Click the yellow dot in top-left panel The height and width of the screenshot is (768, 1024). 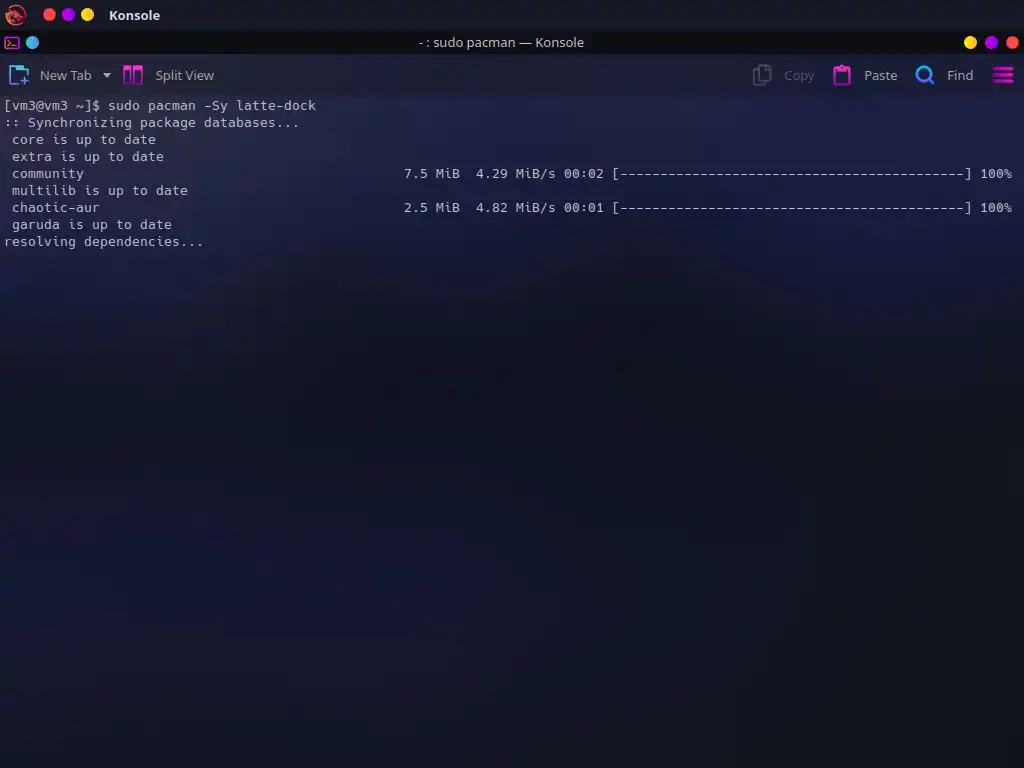88,14
